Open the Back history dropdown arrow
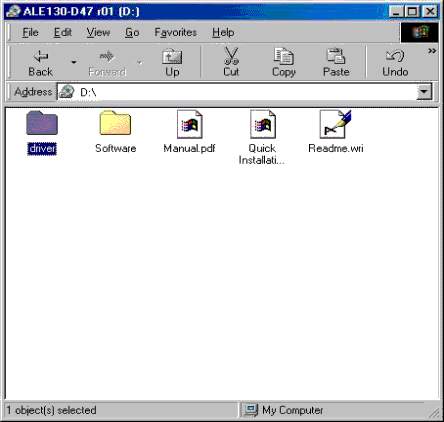The height and width of the screenshot is (422, 444). (74, 62)
